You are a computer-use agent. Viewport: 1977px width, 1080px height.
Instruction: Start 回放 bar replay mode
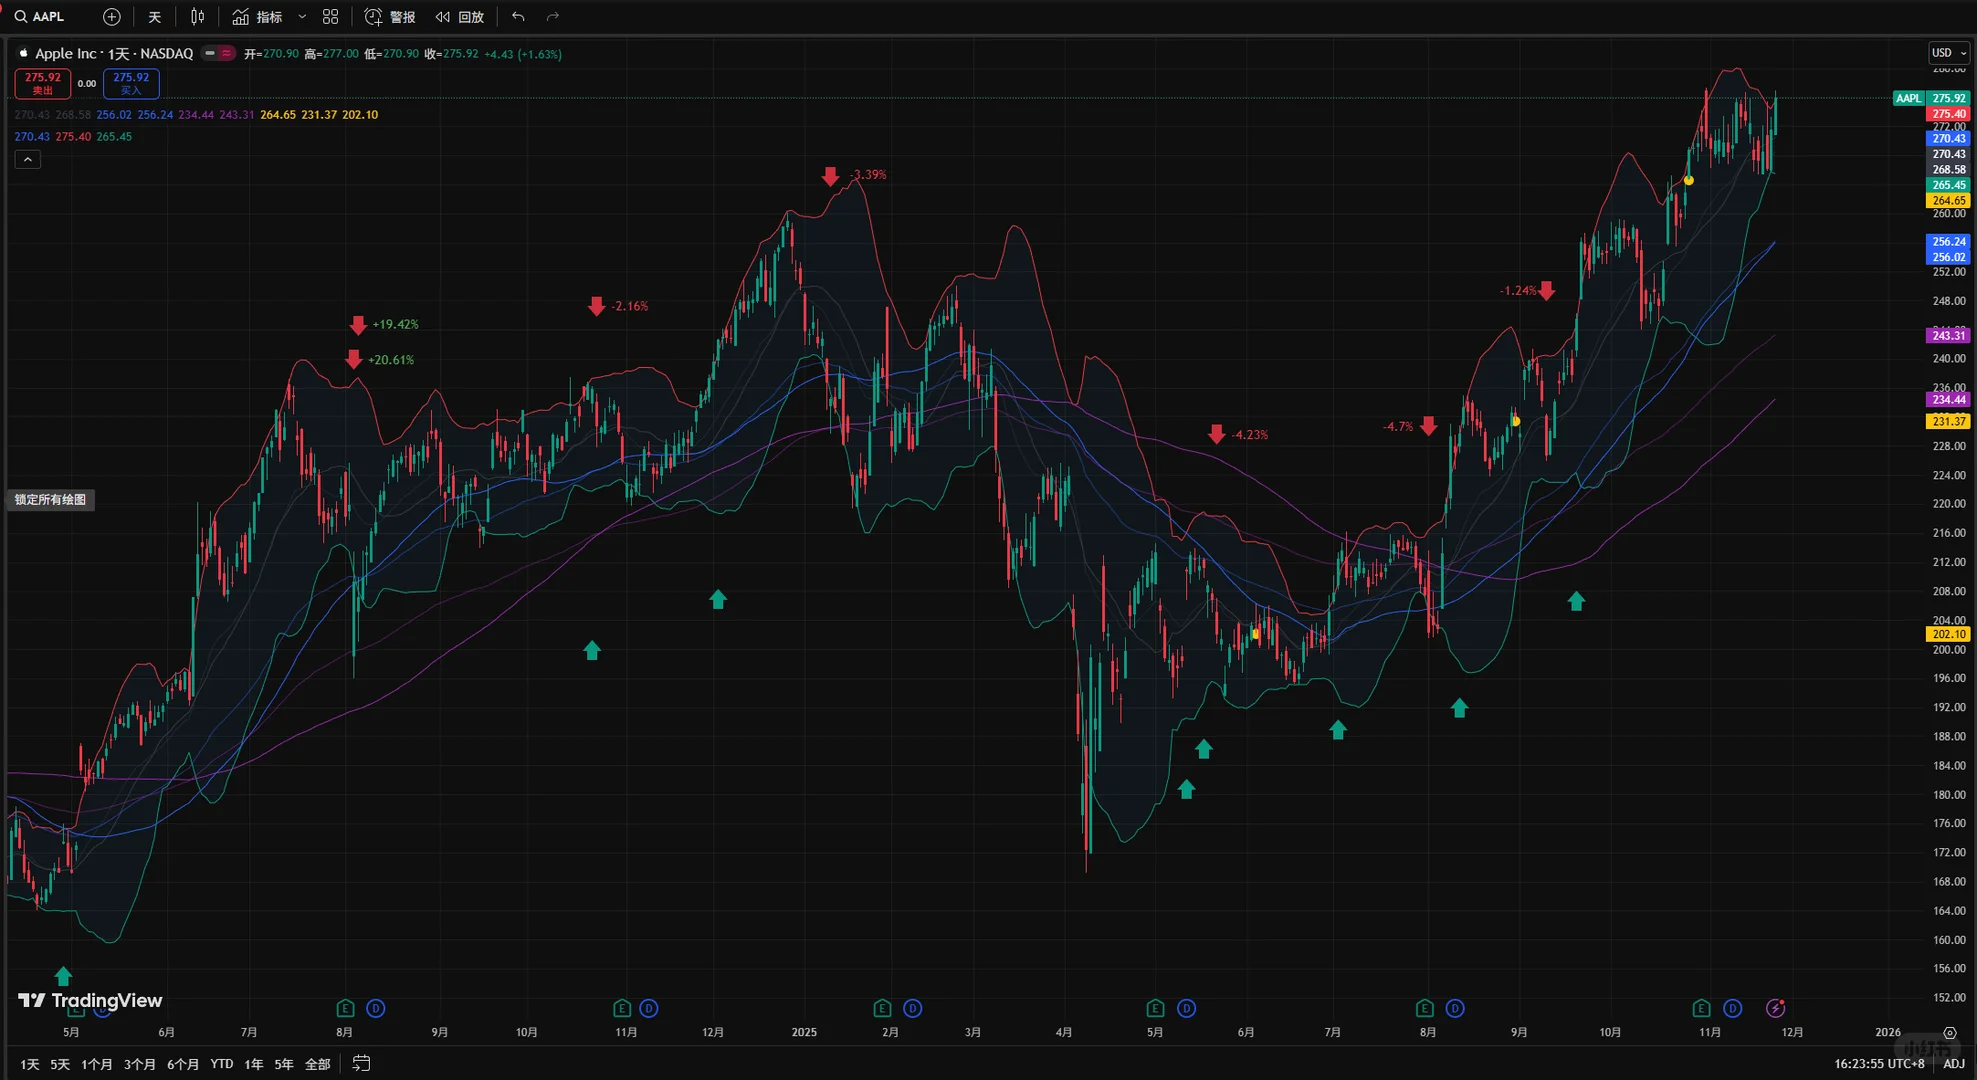pyautogui.click(x=460, y=17)
